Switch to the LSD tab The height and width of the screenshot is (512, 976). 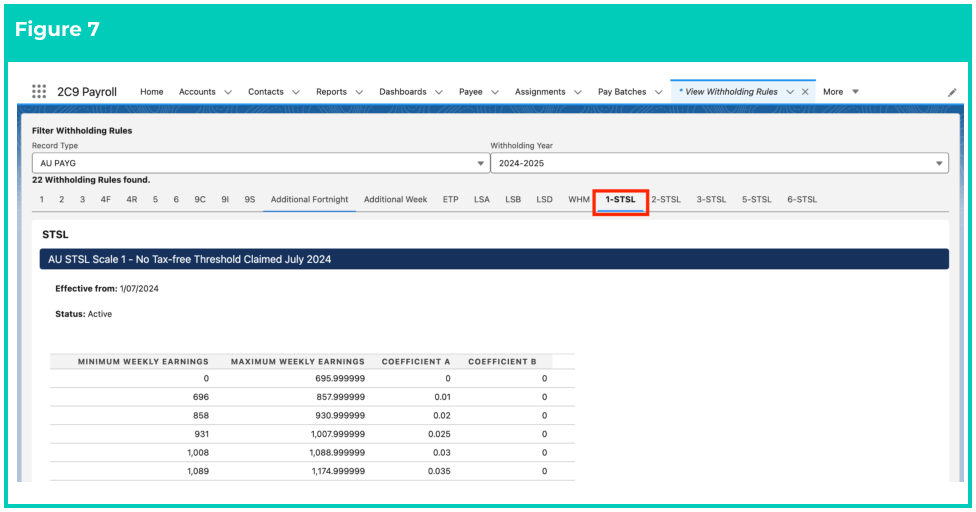(x=545, y=200)
